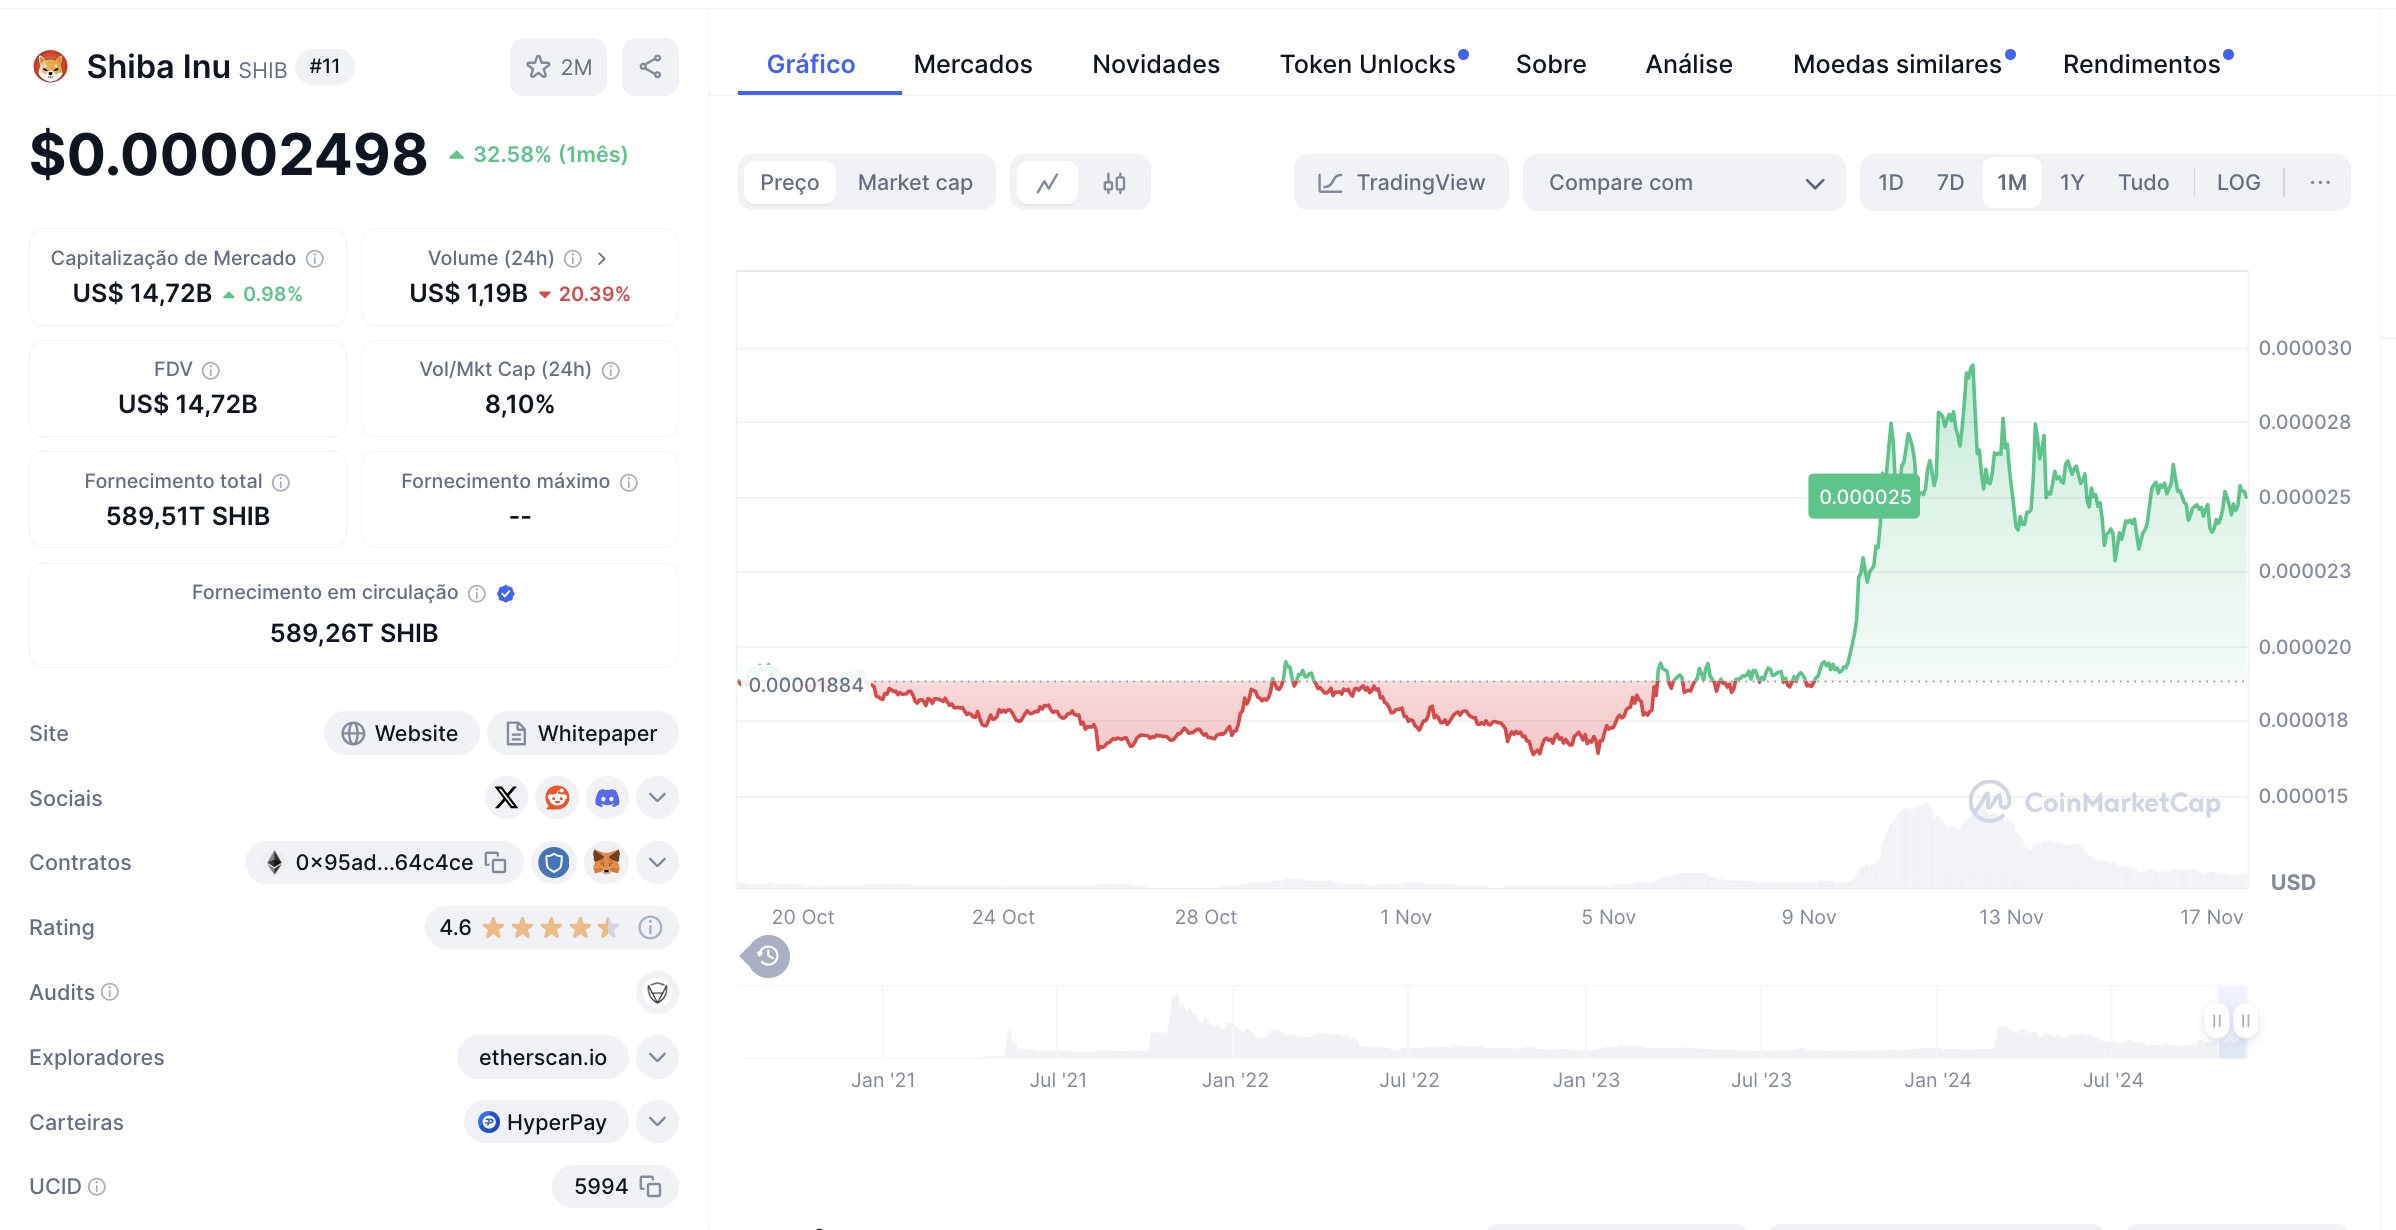
Task: Expand Exploradores list chevron
Action: pos(657,1057)
